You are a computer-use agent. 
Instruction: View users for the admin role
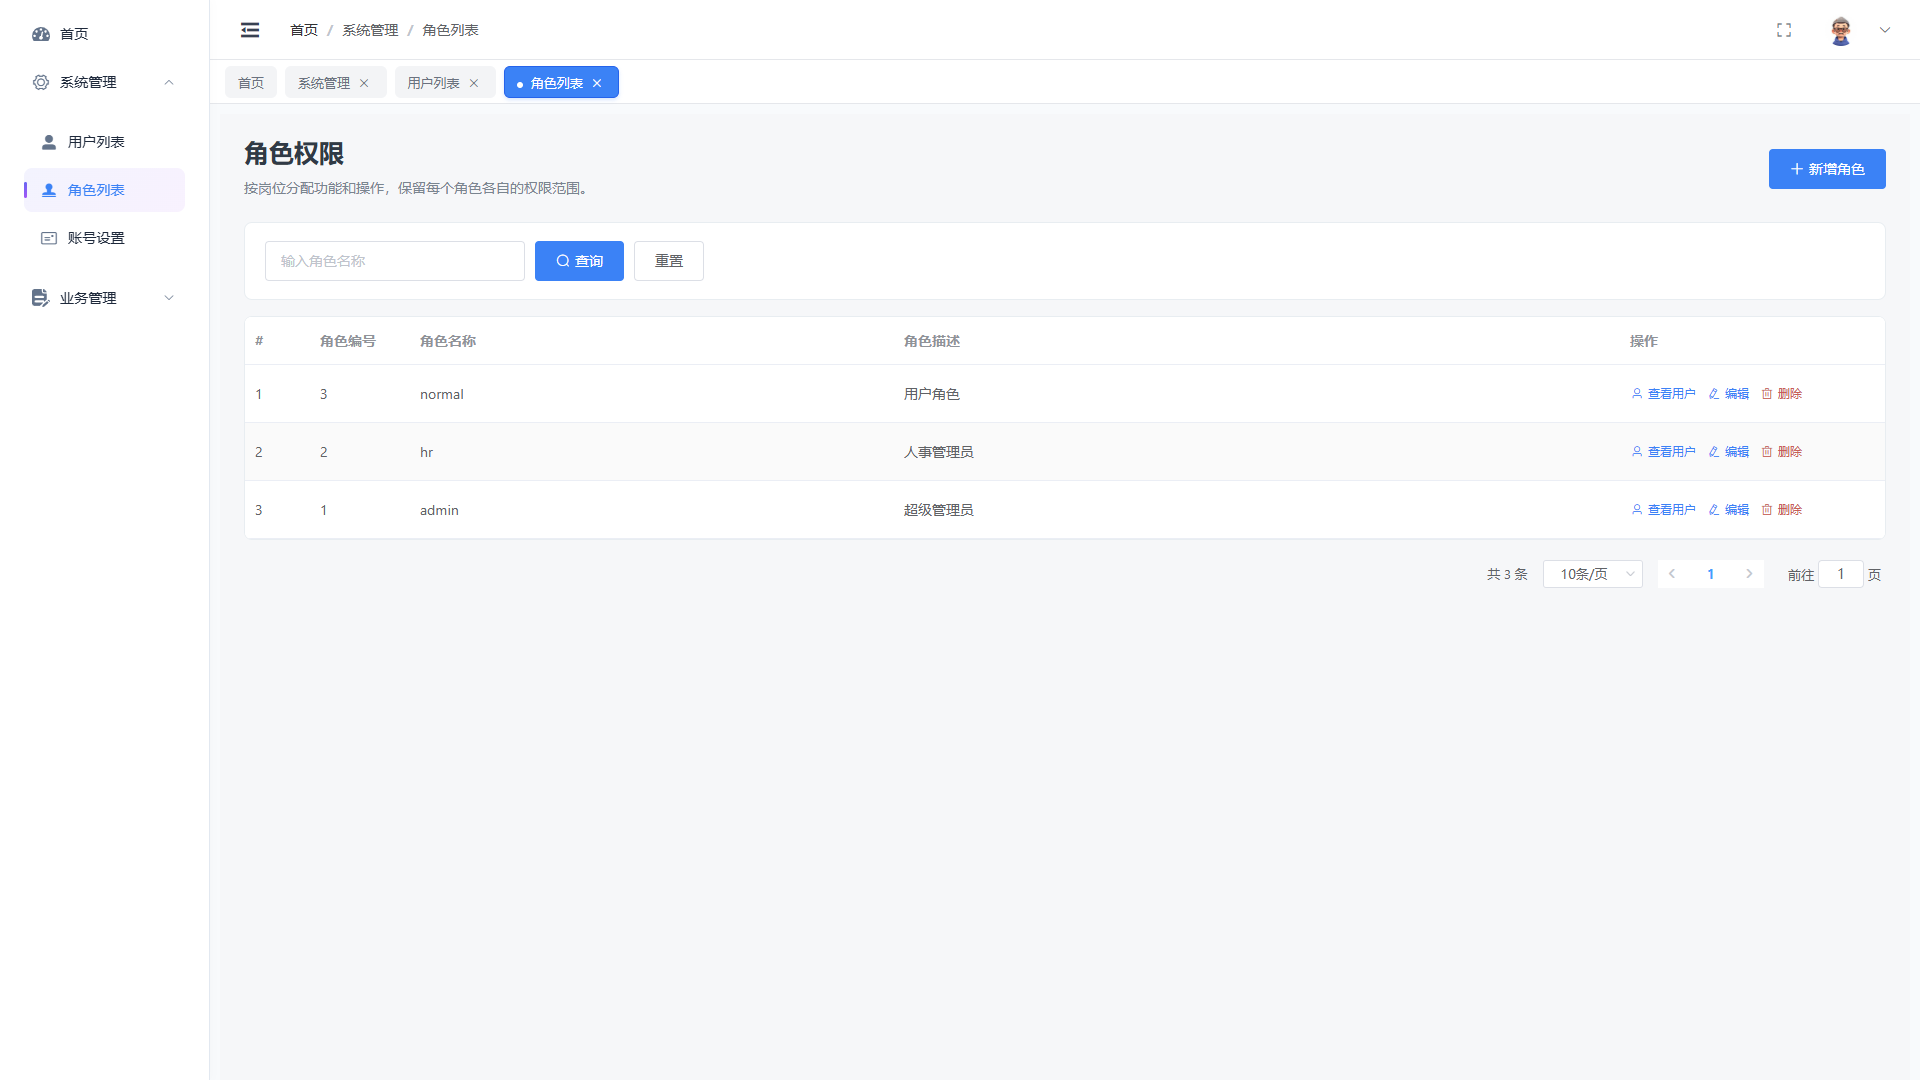[x=1663, y=510]
